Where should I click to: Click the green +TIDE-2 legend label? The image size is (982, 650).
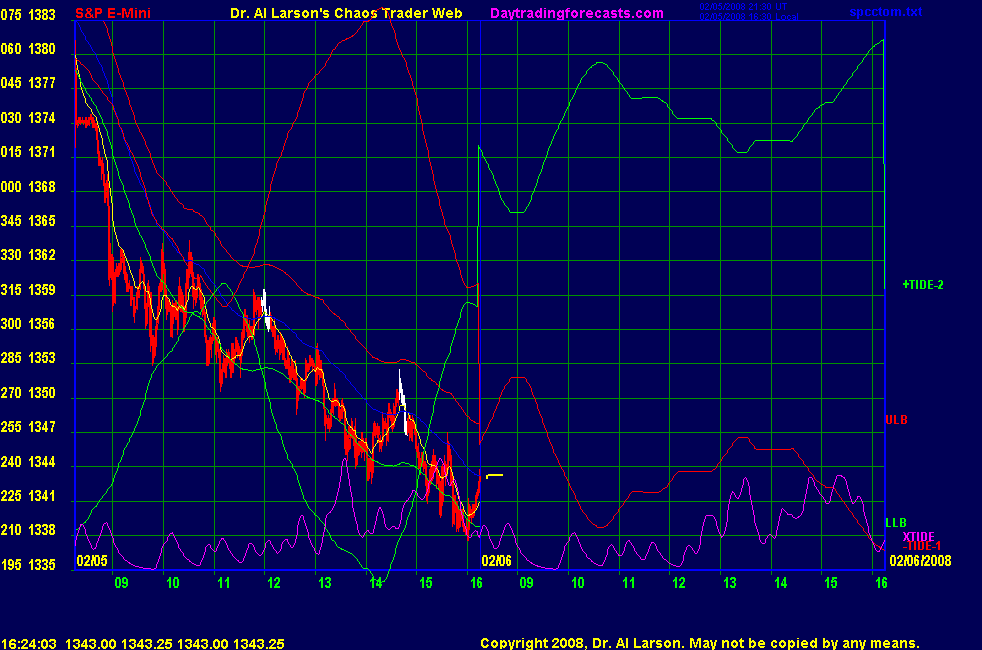click(x=922, y=285)
